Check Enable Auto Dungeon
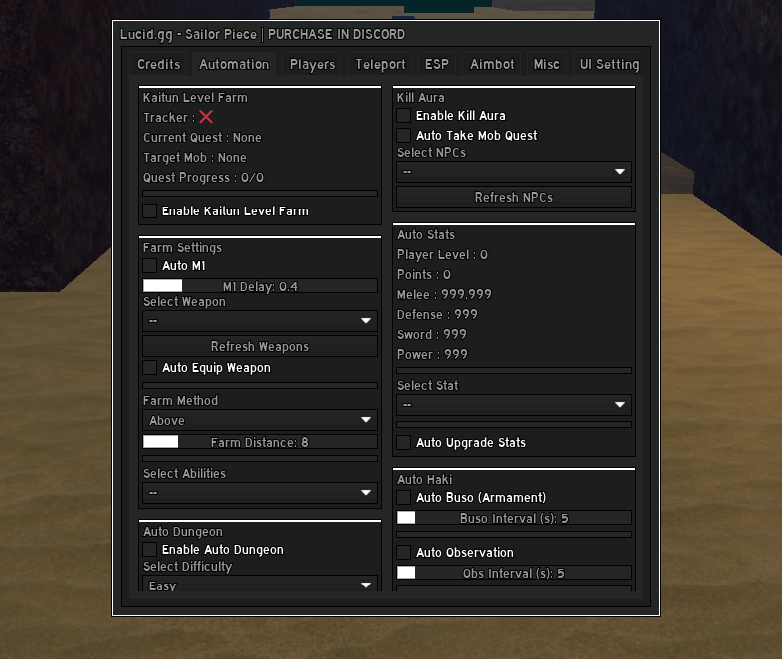Image resolution: width=782 pixels, height=659 pixels. pyautogui.click(x=150, y=550)
